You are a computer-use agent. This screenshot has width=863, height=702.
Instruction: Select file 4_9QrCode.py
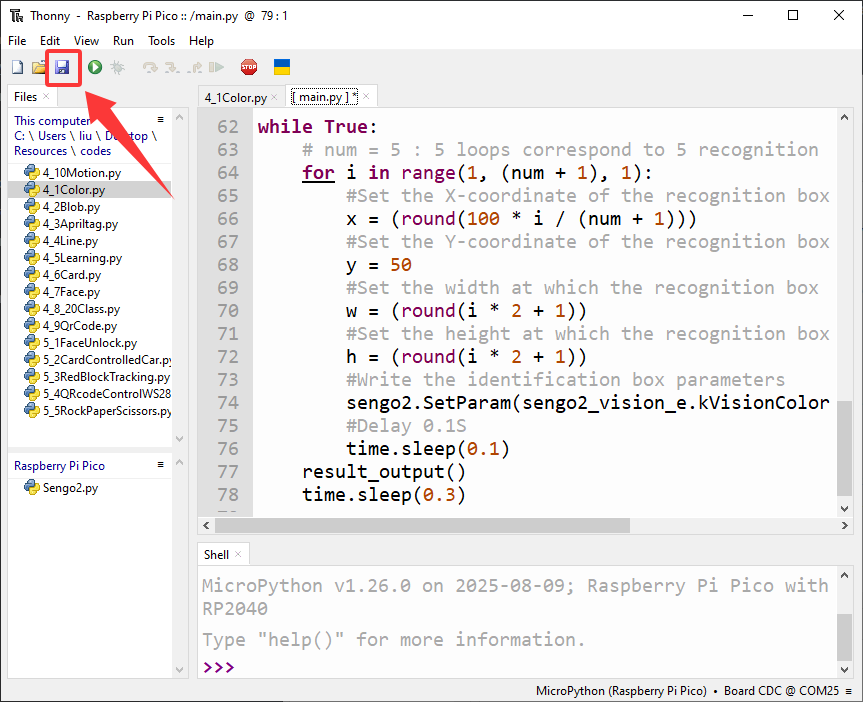(x=80, y=326)
